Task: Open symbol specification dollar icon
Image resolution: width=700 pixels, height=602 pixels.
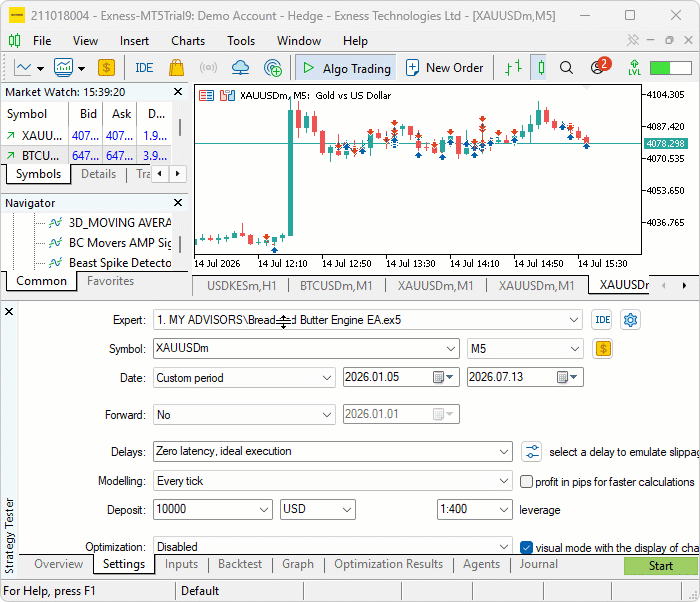Action: (x=602, y=348)
